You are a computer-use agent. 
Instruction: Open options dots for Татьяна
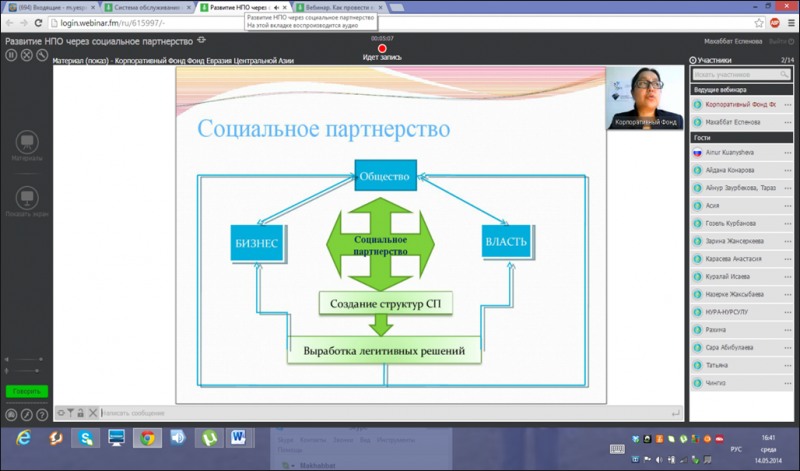(788, 365)
